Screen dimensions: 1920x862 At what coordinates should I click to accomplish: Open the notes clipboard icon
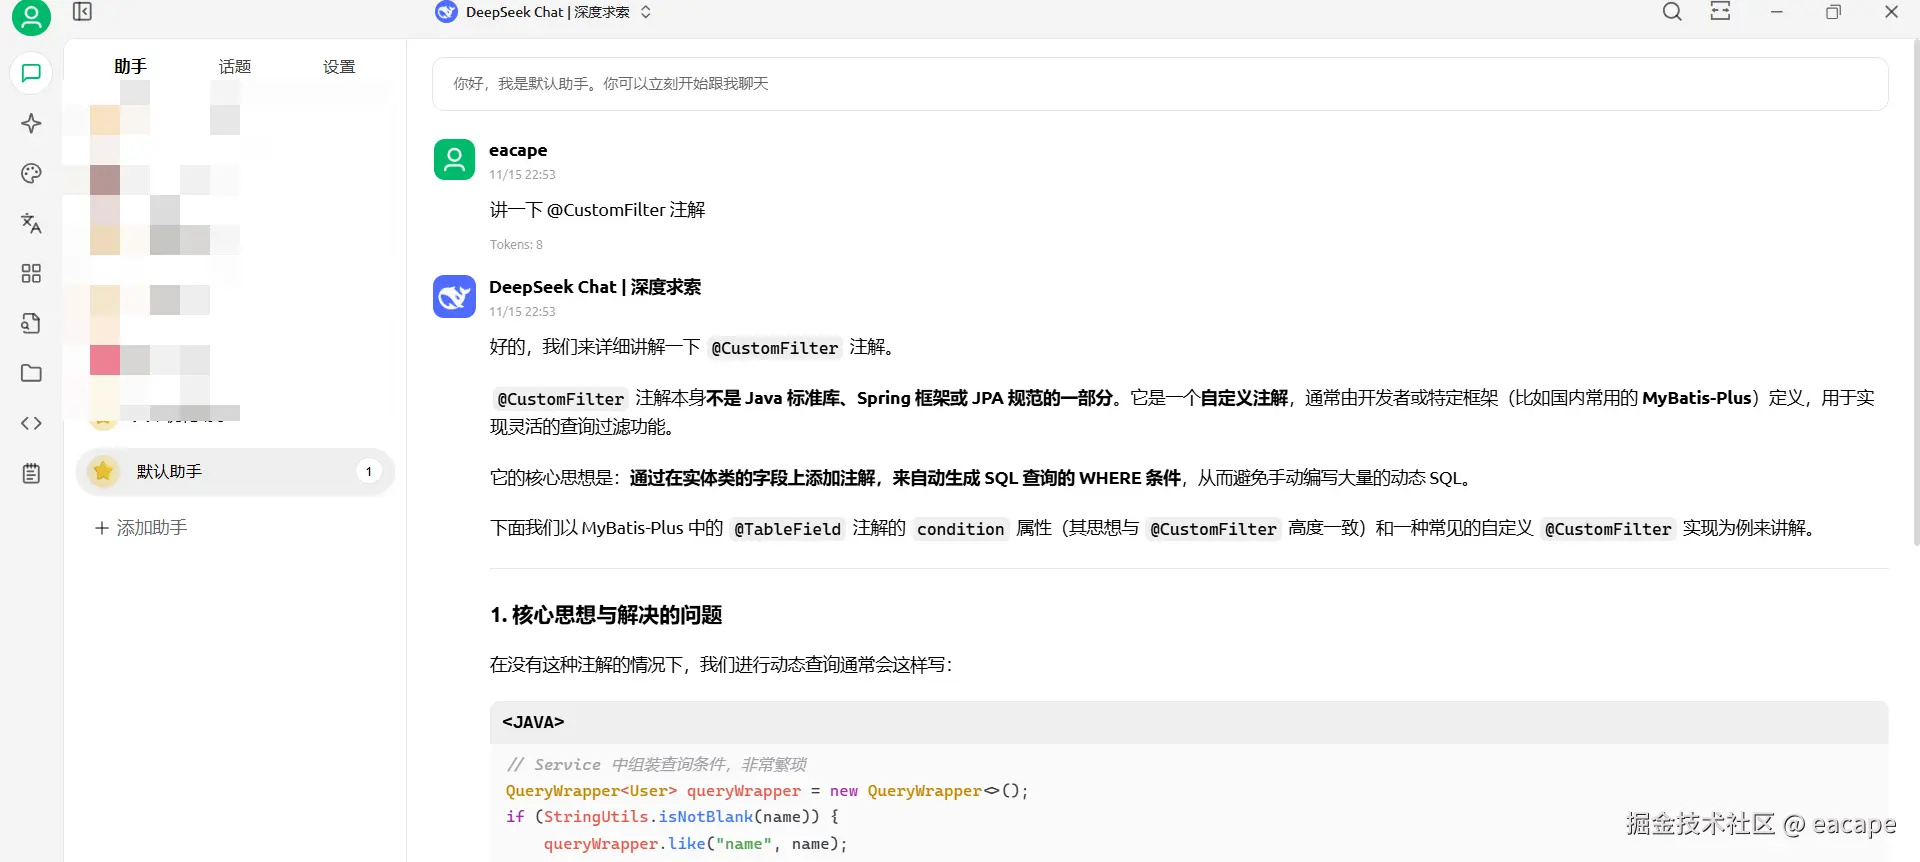point(31,473)
